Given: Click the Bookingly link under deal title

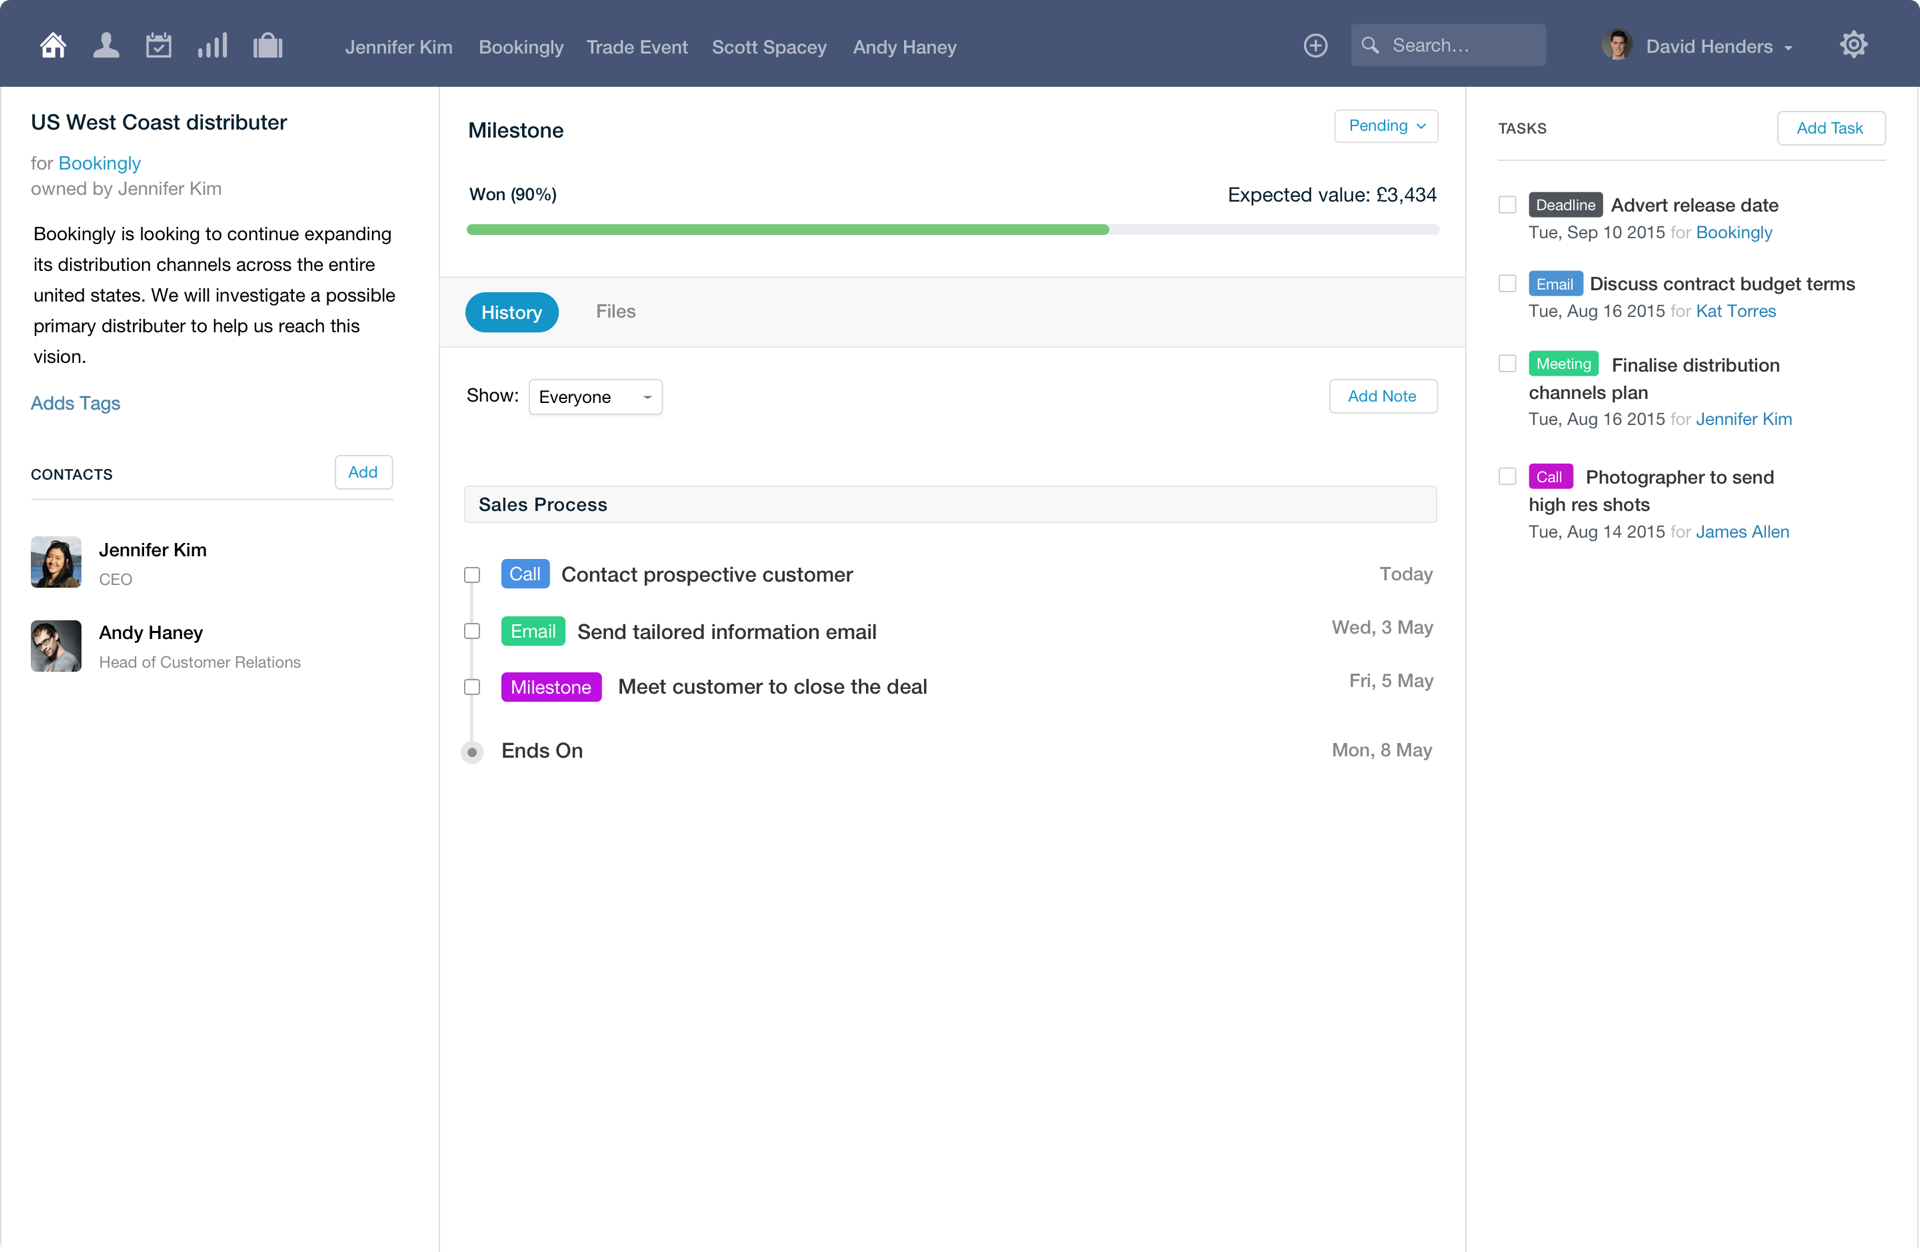Looking at the screenshot, I should pyautogui.click(x=98, y=164).
